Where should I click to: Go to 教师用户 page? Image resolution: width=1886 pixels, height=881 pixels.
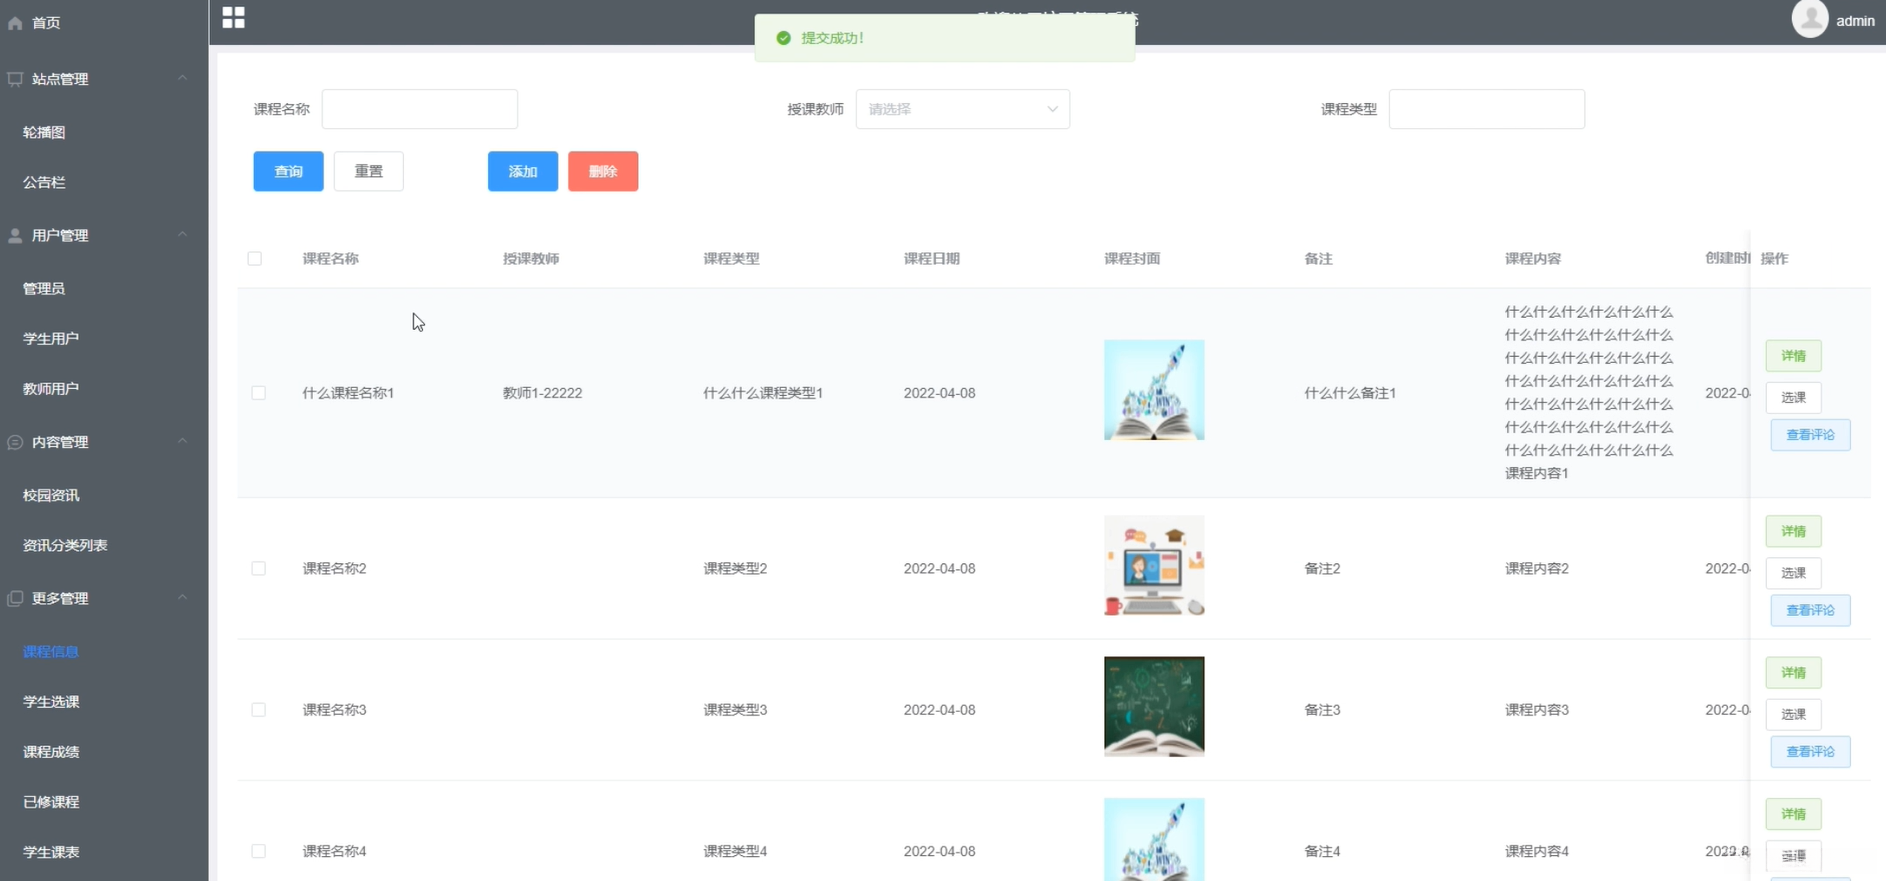pos(51,388)
